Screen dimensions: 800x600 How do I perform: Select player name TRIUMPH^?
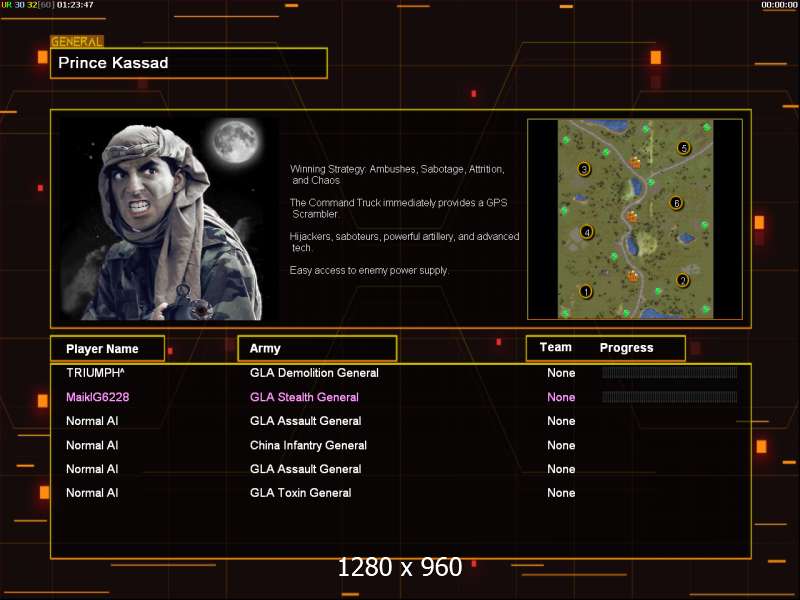coord(95,373)
